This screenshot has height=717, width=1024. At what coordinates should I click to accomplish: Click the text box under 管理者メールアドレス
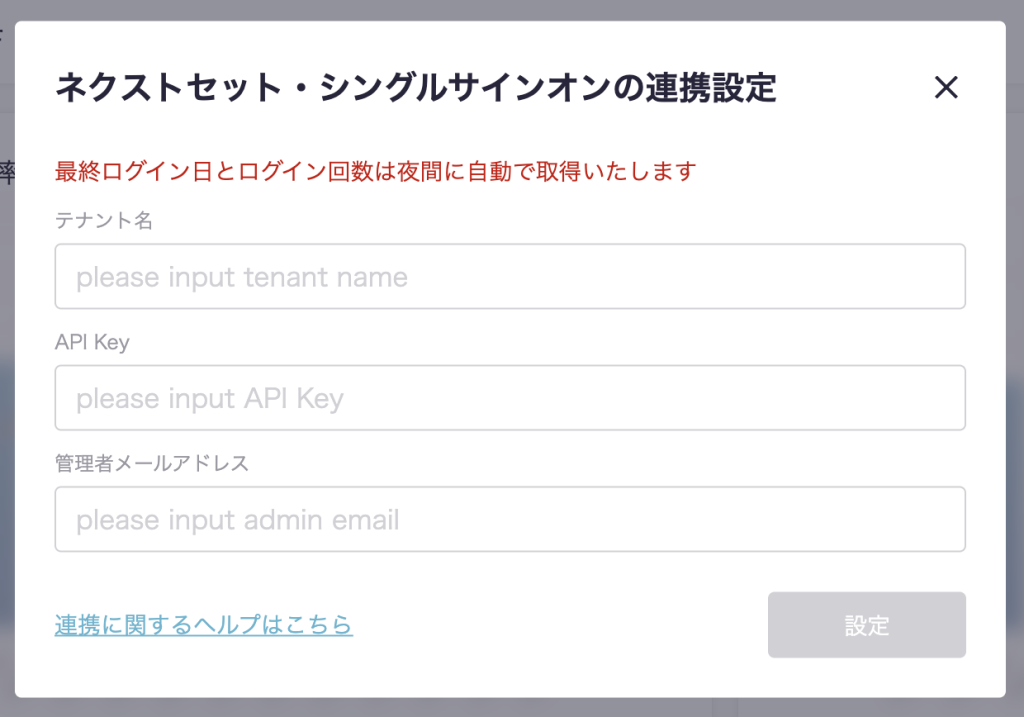click(510, 519)
